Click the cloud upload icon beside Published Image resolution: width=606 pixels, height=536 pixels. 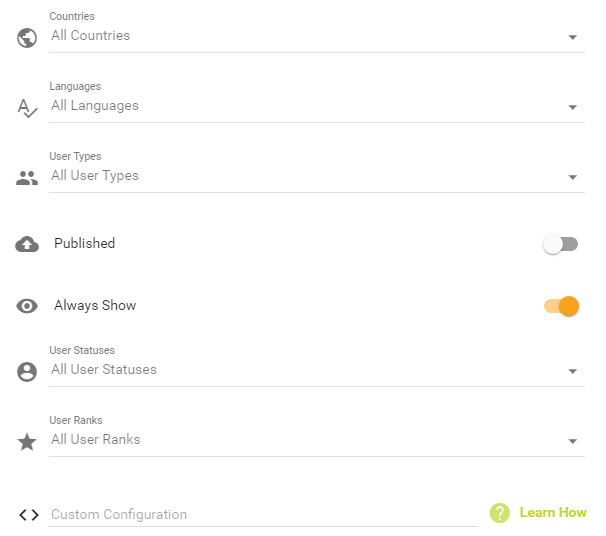coord(27,244)
